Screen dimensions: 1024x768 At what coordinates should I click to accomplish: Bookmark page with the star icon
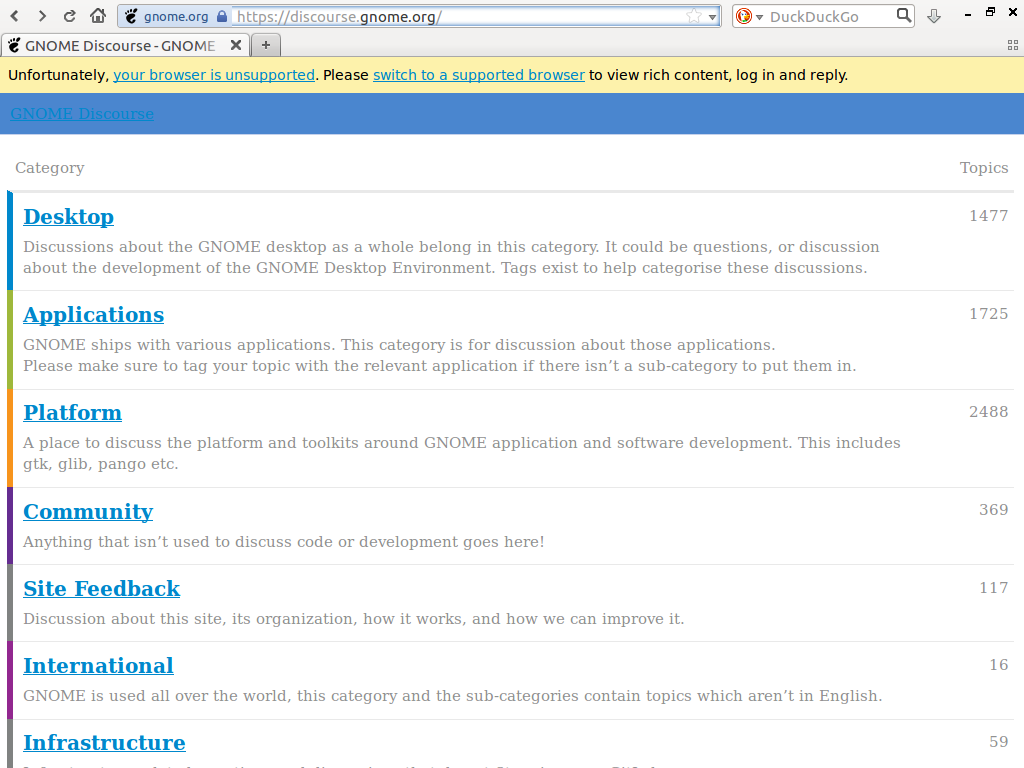(694, 16)
